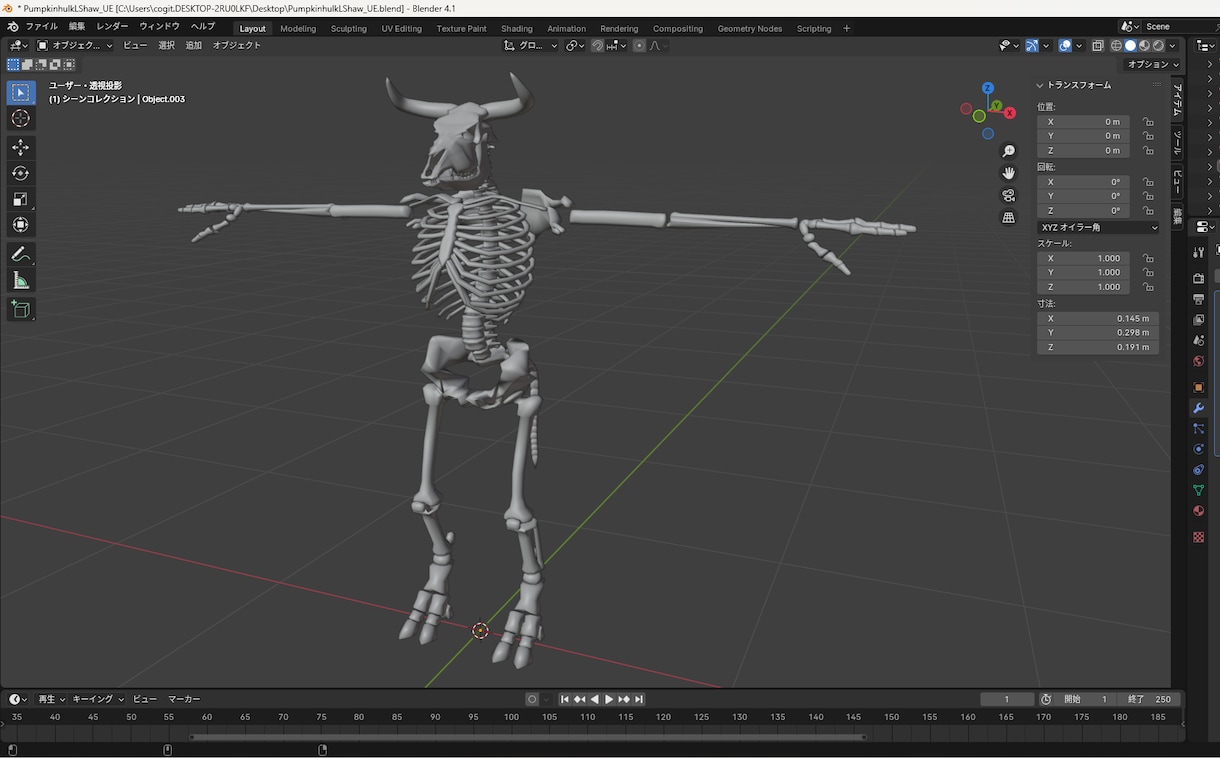Click the blue Z axis gizmo

click(x=988, y=88)
